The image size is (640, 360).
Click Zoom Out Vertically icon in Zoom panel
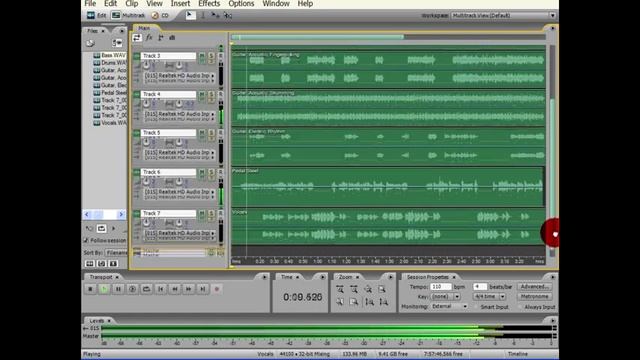[x=383, y=302]
